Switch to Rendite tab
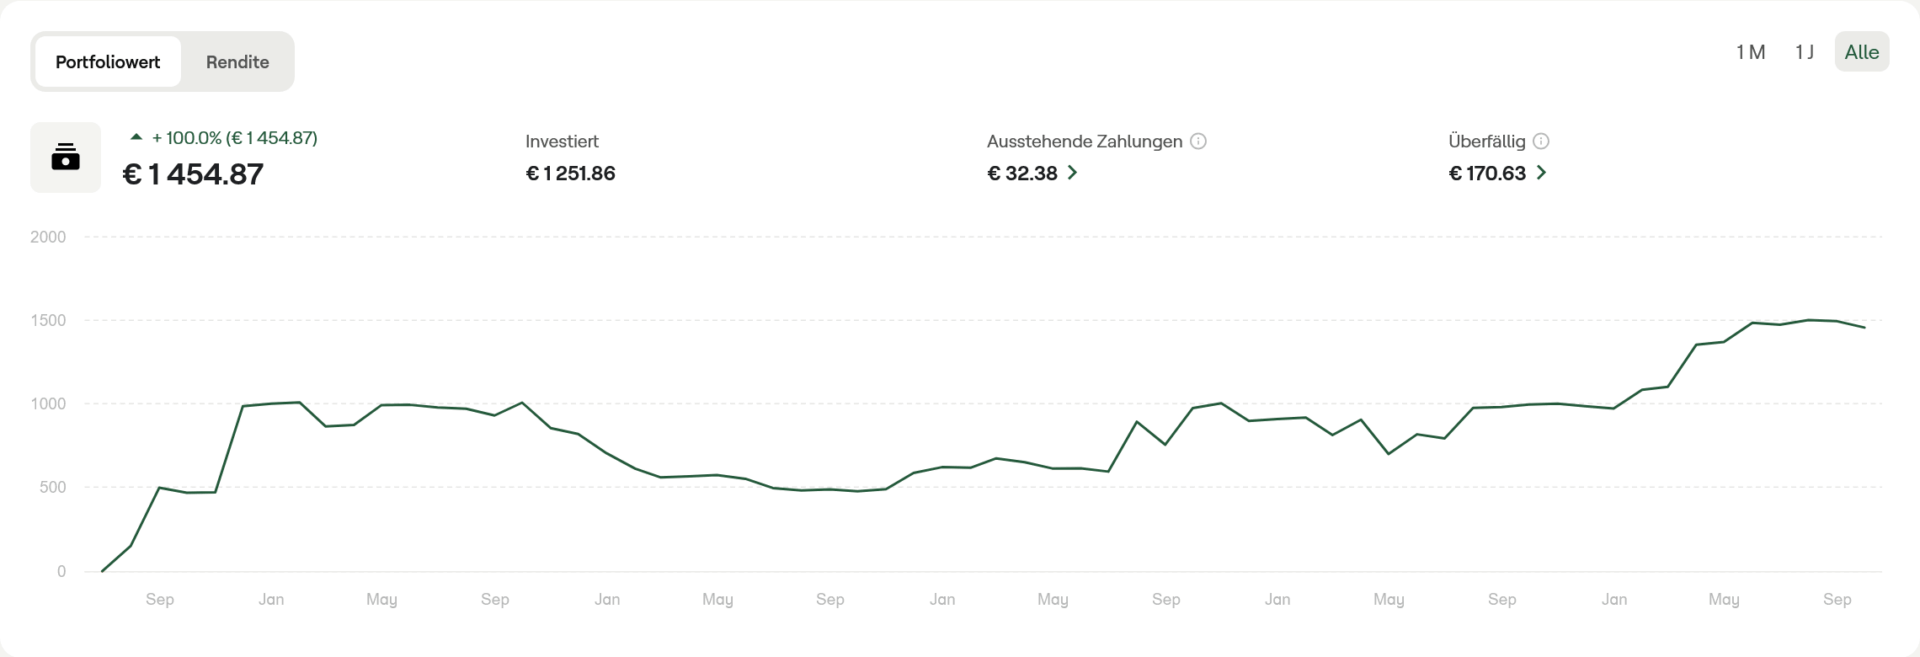Viewport: 1920px width, 657px height. click(x=237, y=62)
